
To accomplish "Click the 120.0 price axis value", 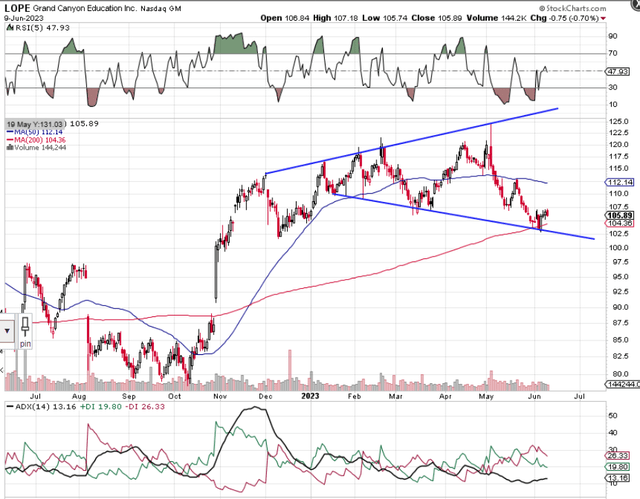I will [619, 144].
